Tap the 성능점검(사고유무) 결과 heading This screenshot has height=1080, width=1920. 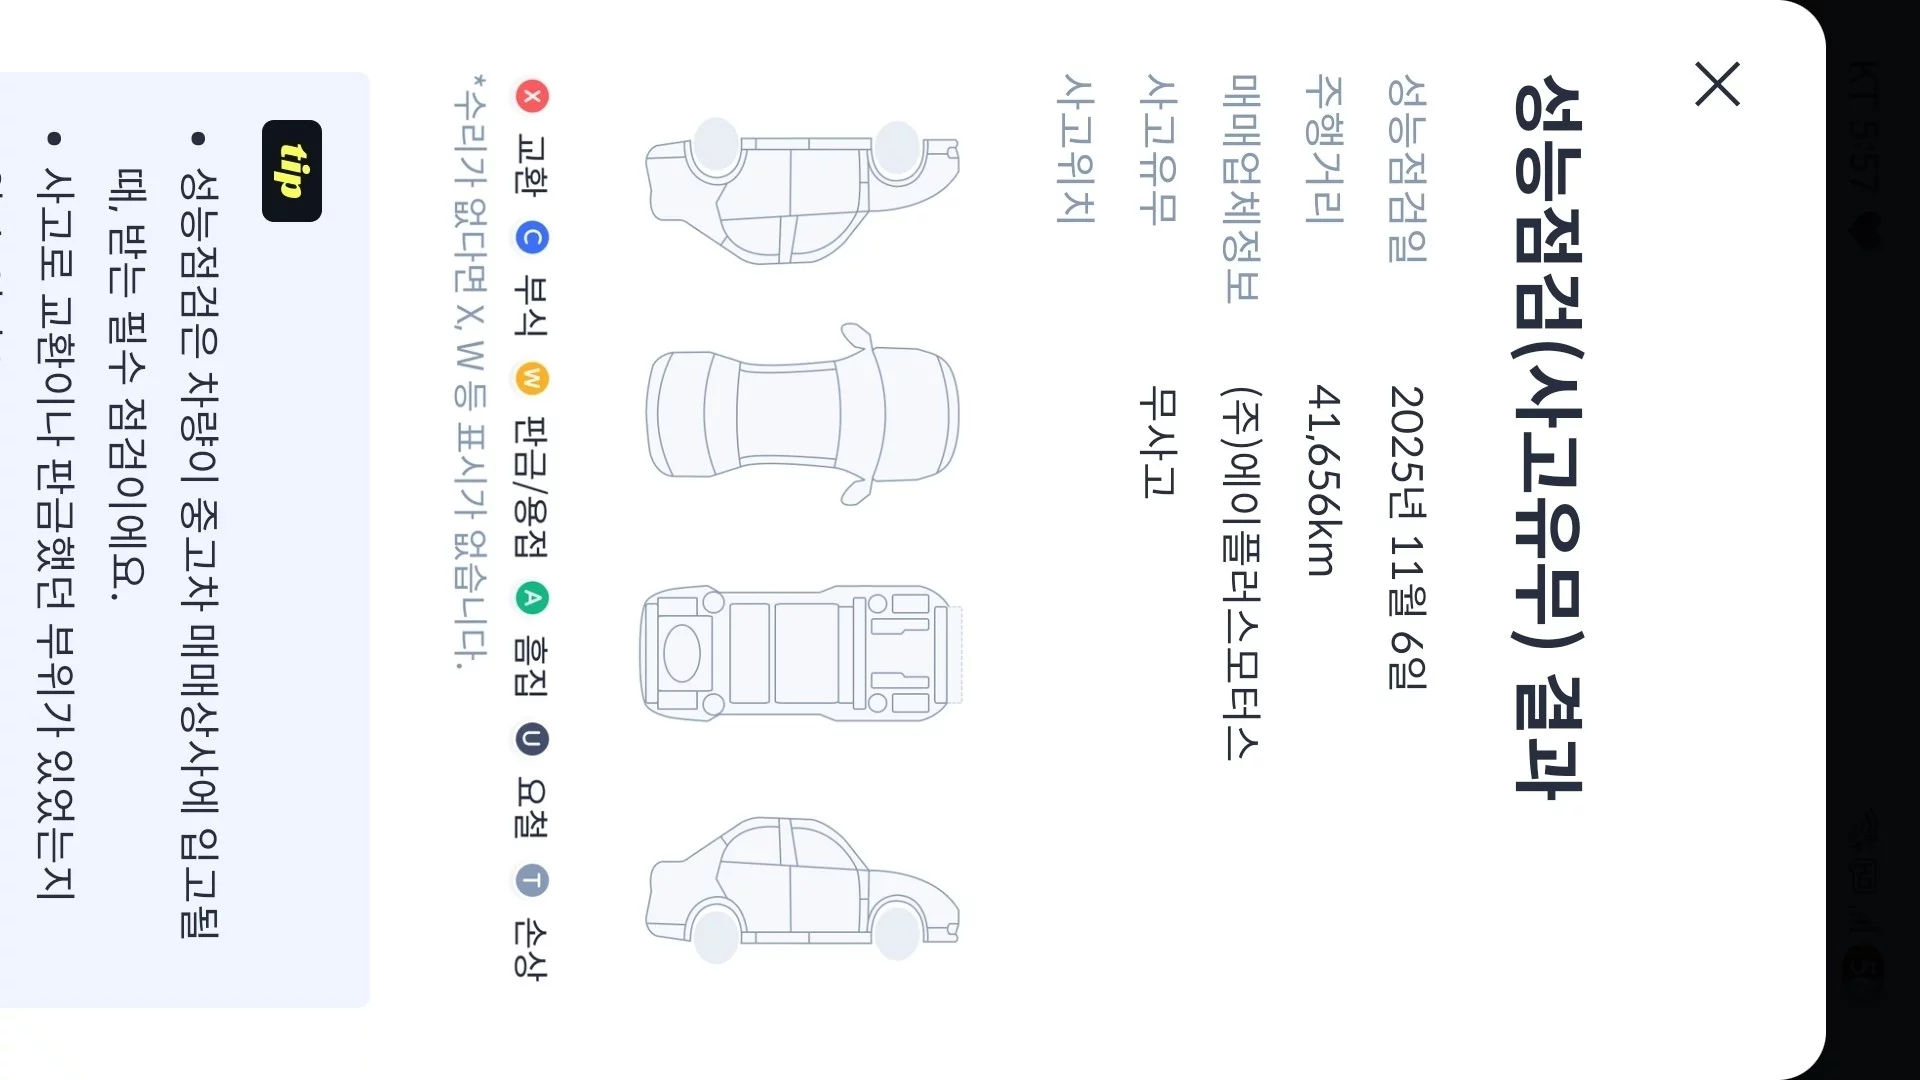click(x=1548, y=437)
